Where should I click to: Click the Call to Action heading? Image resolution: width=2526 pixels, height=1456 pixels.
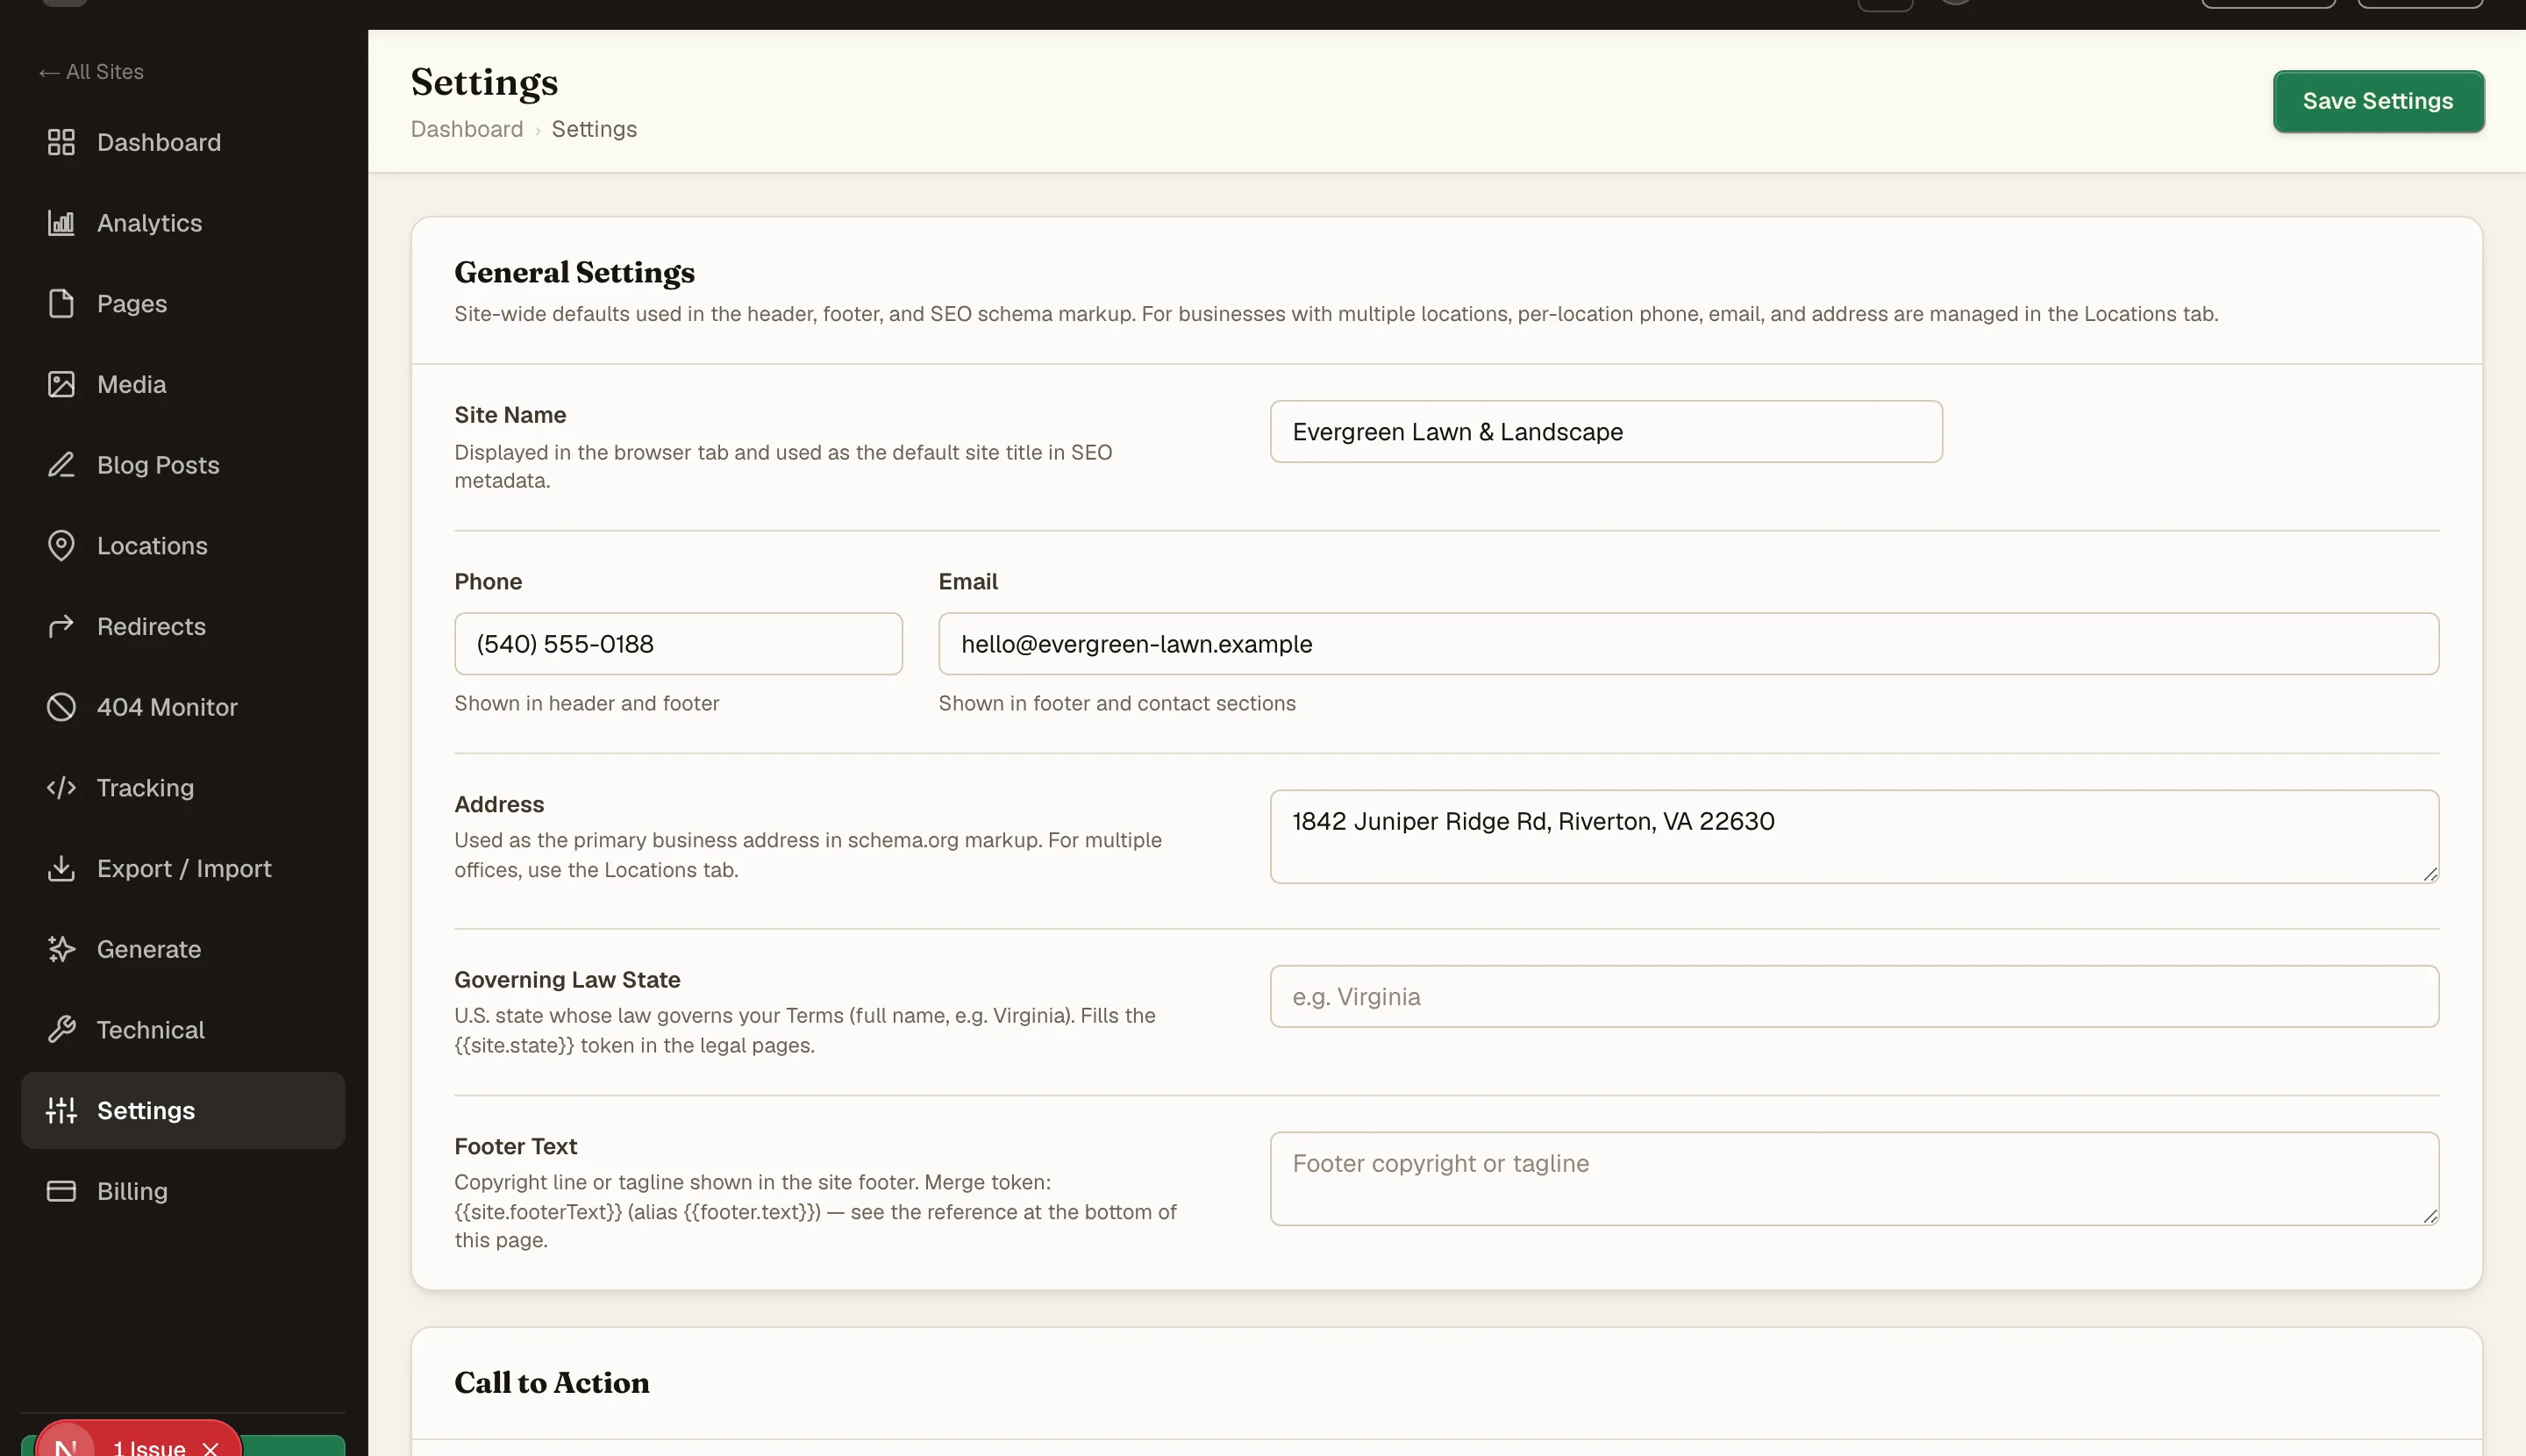pyautogui.click(x=551, y=1382)
